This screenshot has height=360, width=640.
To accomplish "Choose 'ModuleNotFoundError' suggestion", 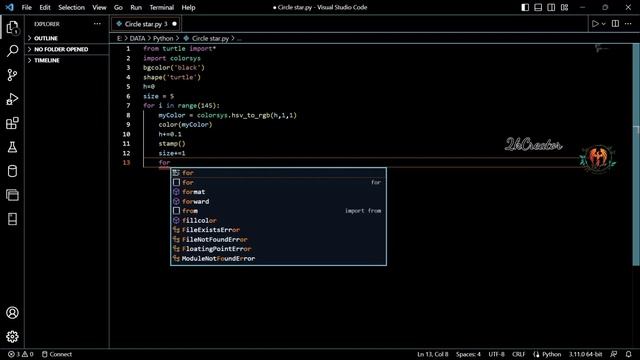I will [278, 258].
